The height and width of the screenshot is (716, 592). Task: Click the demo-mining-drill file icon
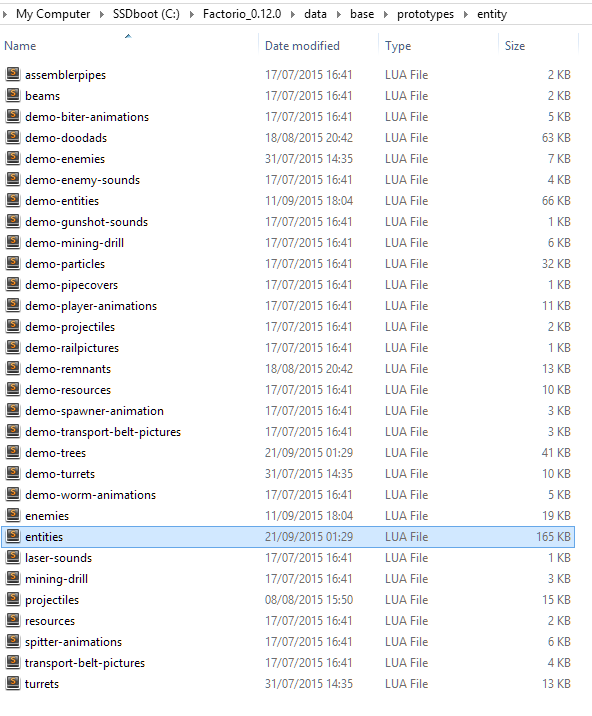[13, 242]
